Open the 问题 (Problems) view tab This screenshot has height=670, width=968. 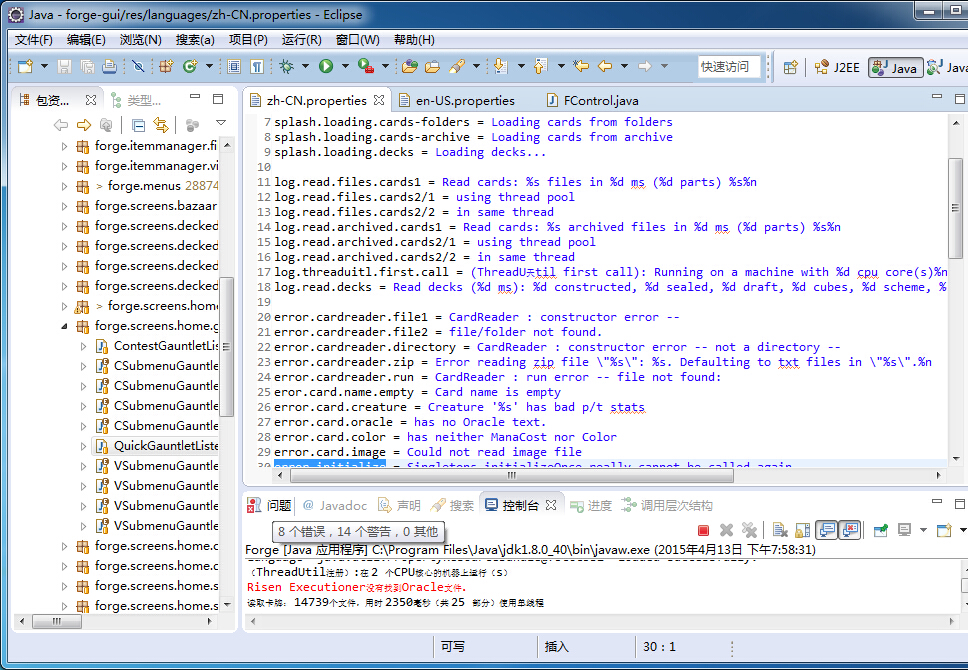pos(271,505)
